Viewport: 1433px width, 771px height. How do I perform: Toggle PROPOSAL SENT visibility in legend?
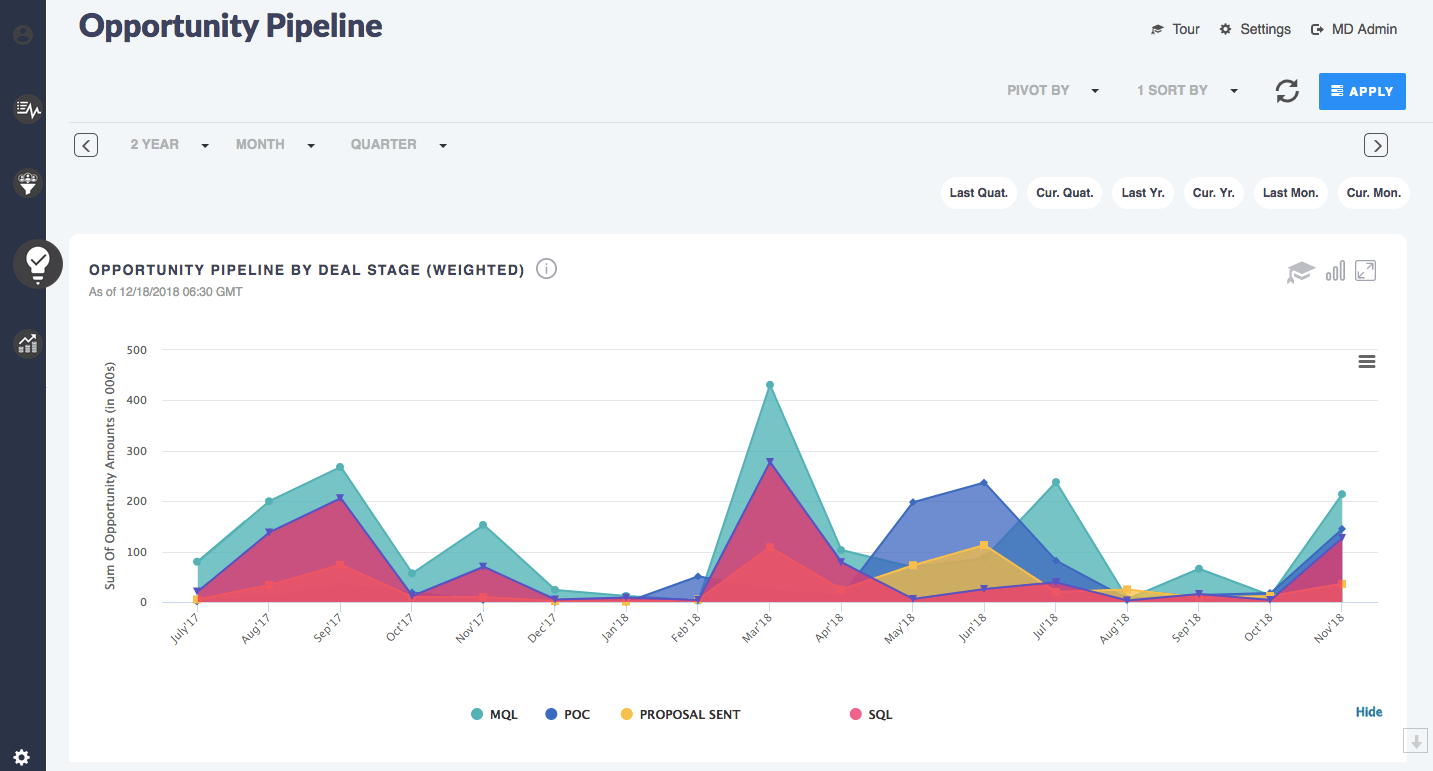pos(680,713)
